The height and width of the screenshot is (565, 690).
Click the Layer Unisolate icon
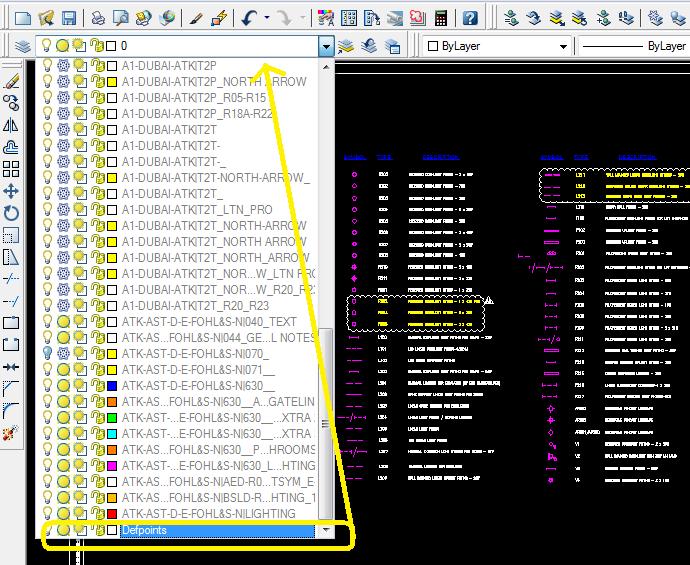pyautogui.click(x=580, y=18)
